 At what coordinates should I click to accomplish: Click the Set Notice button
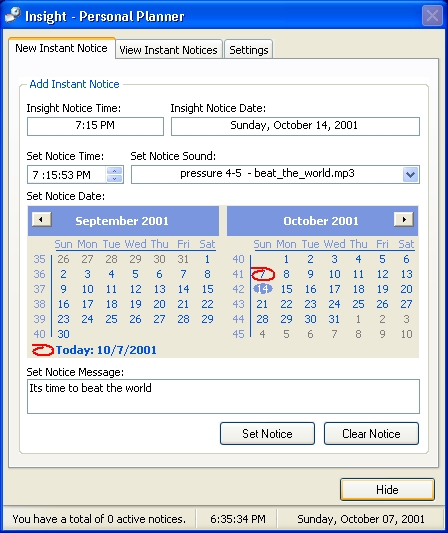tap(267, 433)
